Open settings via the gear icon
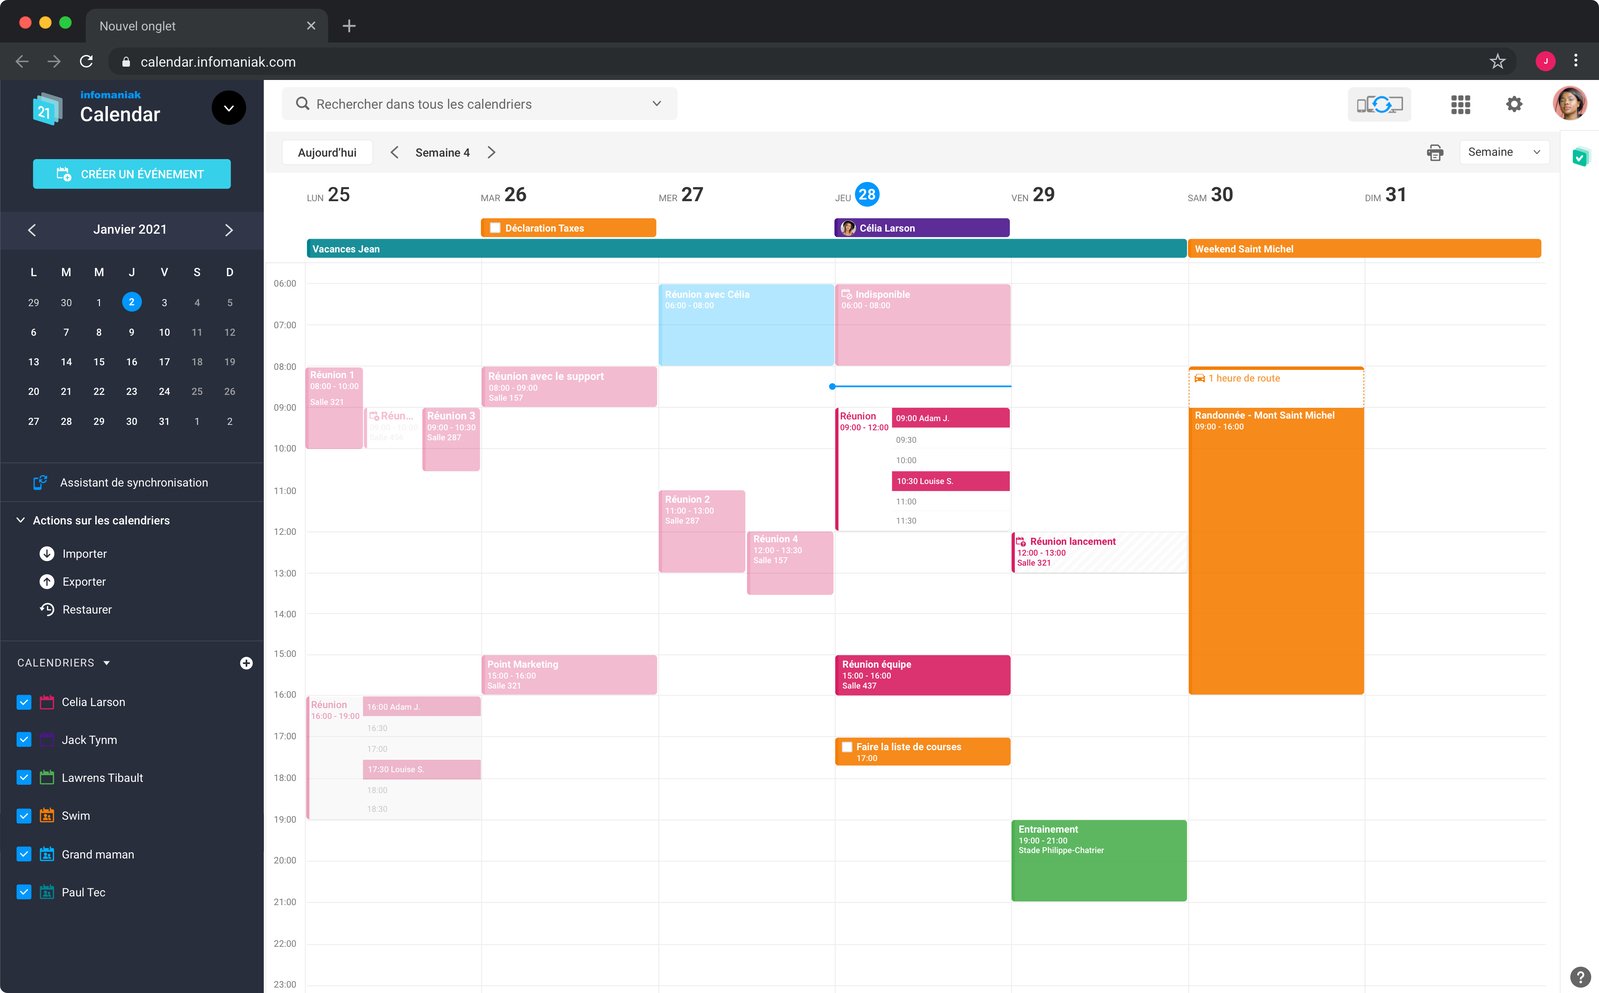This screenshot has width=1599, height=993. [1514, 104]
